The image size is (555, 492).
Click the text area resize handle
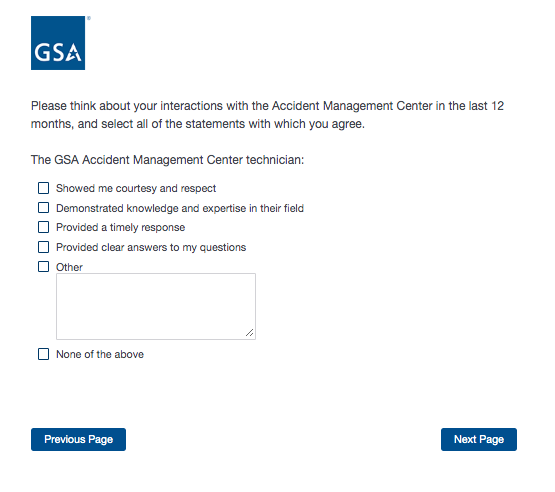(x=250, y=333)
